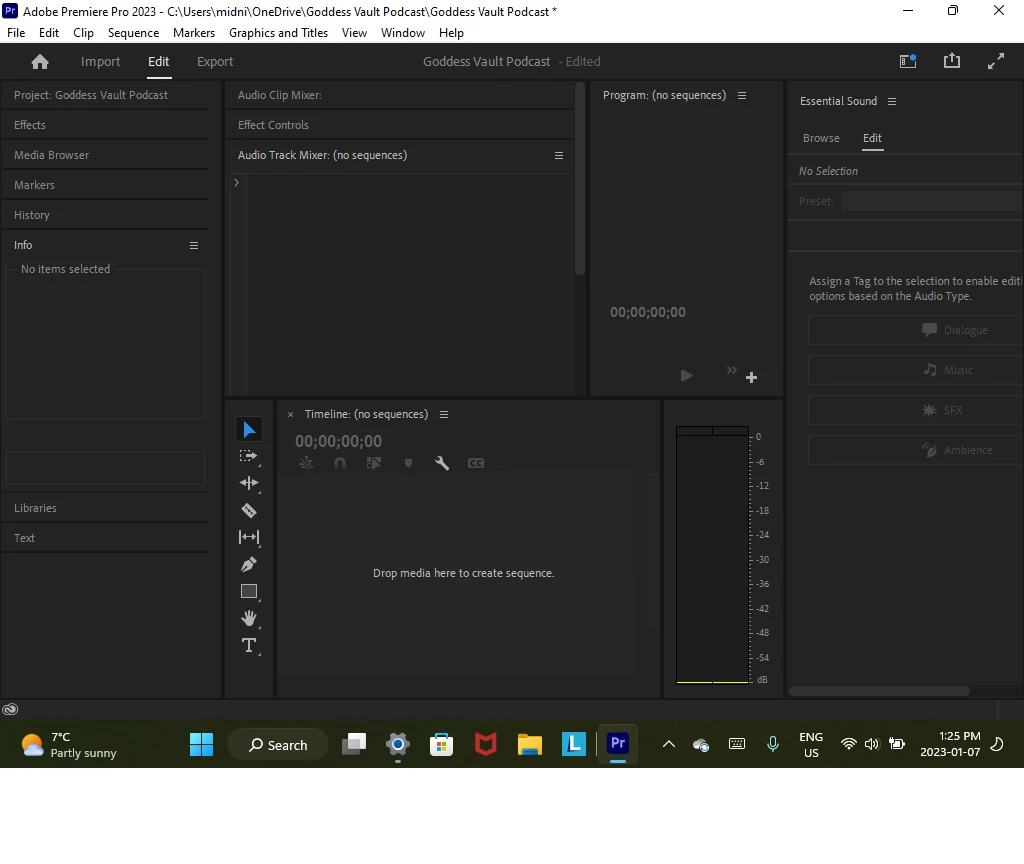Assign the Music audio type
The height and width of the screenshot is (864, 1024).
point(916,370)
